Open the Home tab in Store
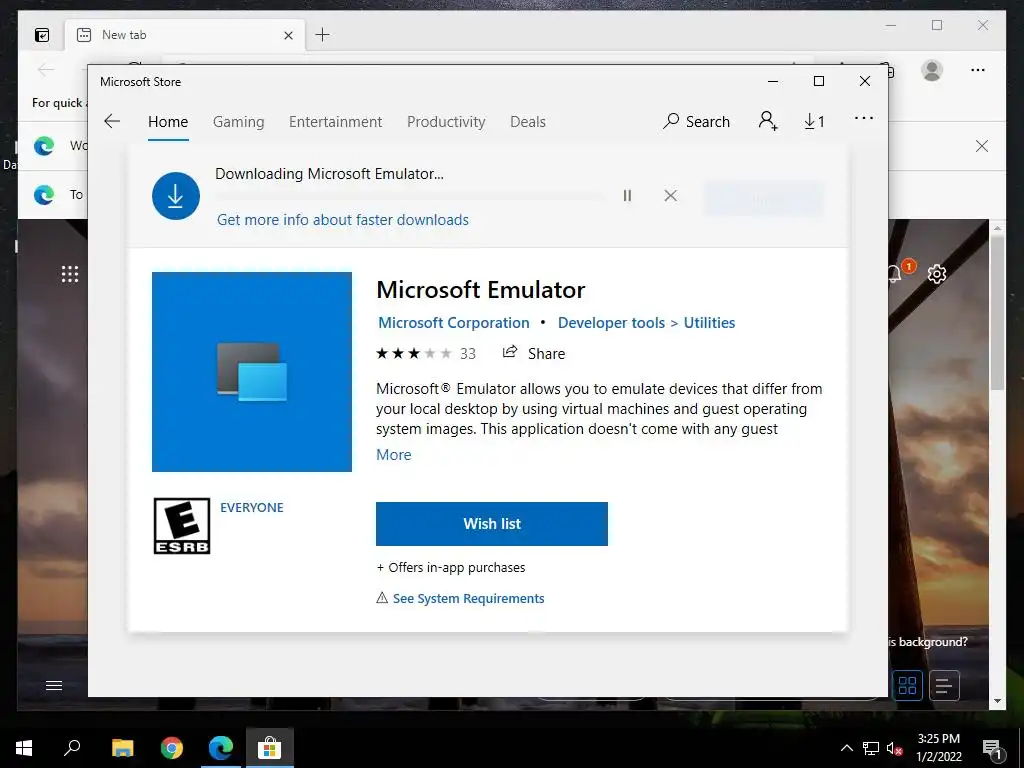This screenshot has width=1024, height=768. coord(168,121)
